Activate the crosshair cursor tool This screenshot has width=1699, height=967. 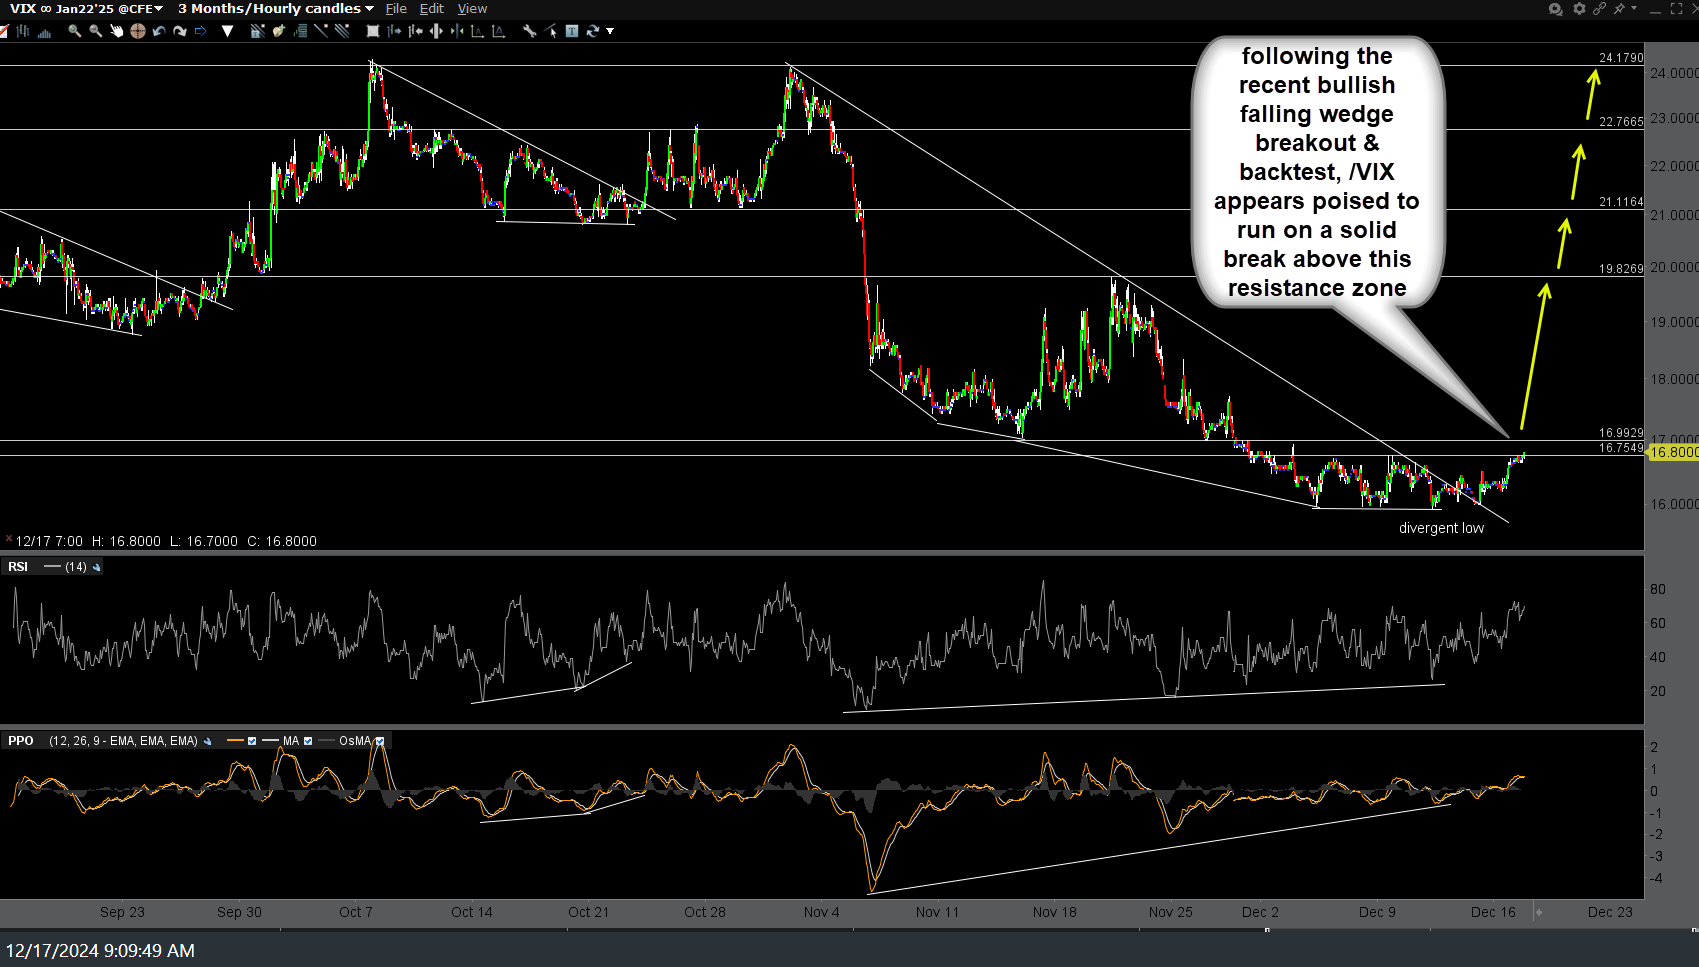click(137, 31)
